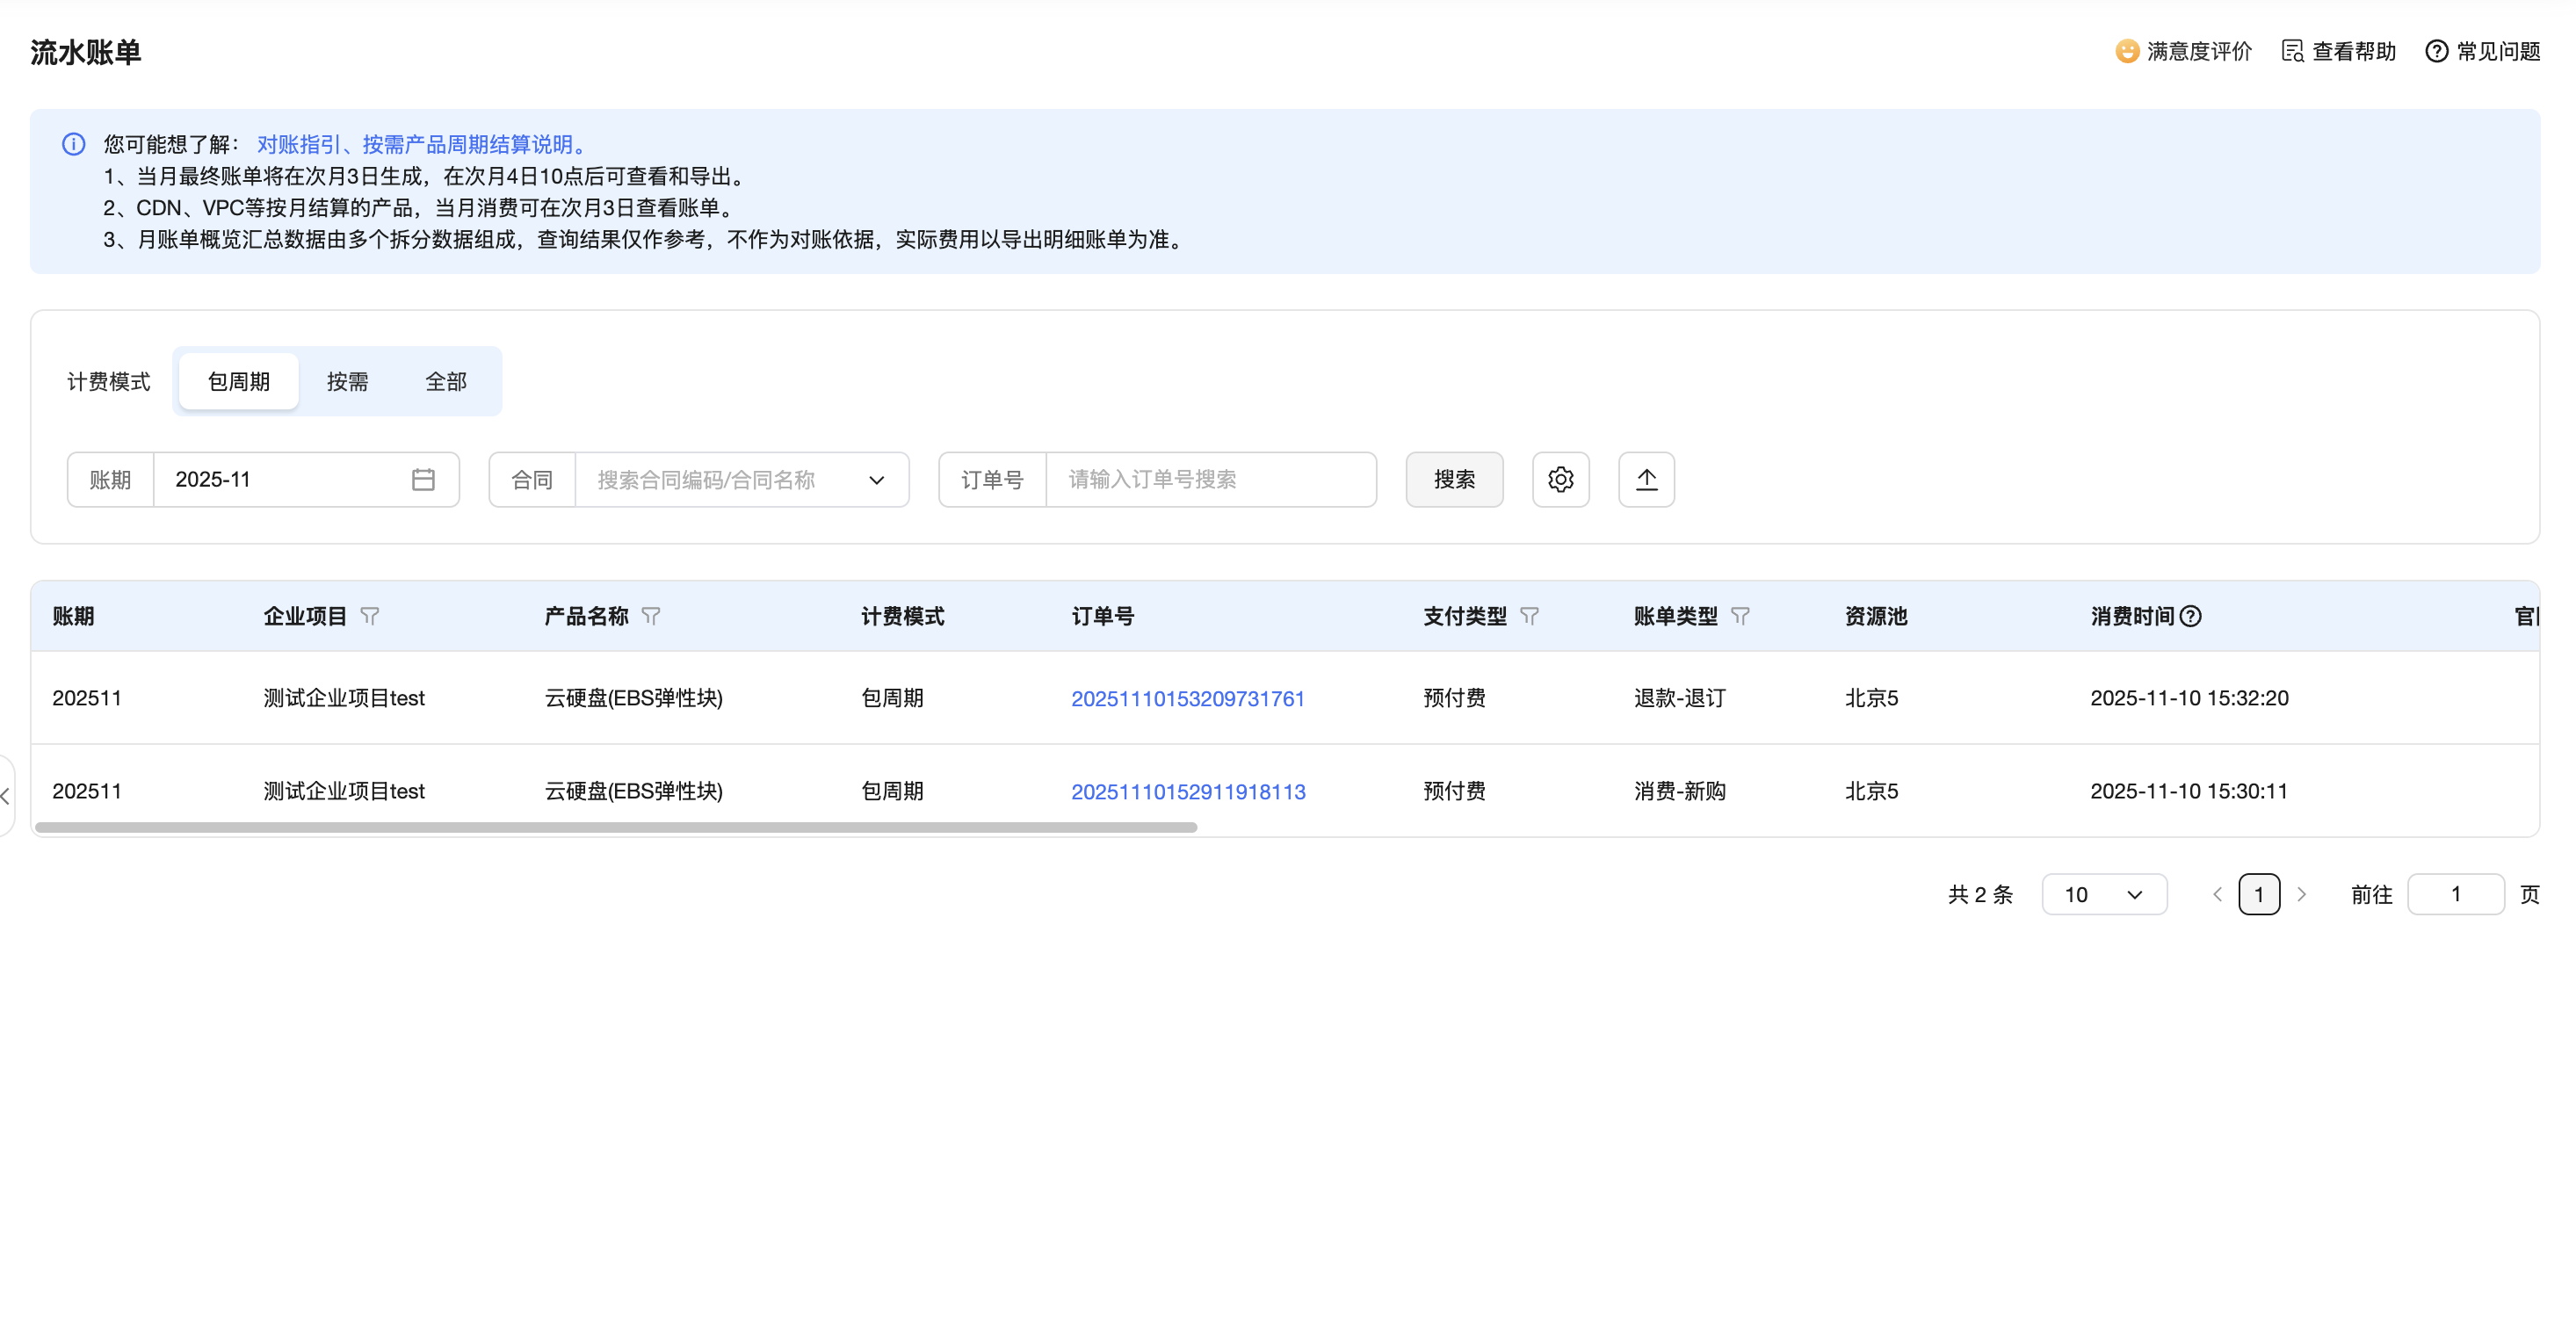The image size is (2576, 1344).
Task: Open order link 20251110153209731761
Action: click(x=1187, y=699)
